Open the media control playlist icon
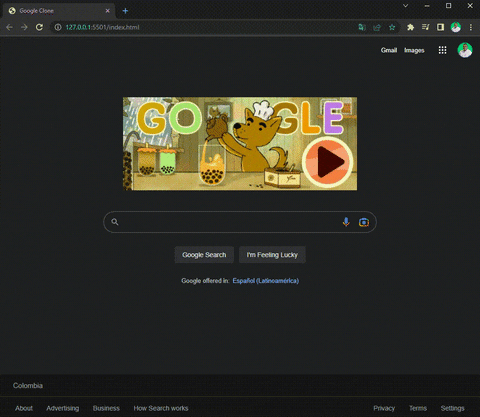Viewport: 480px width, 417px height. click(425, 27)
